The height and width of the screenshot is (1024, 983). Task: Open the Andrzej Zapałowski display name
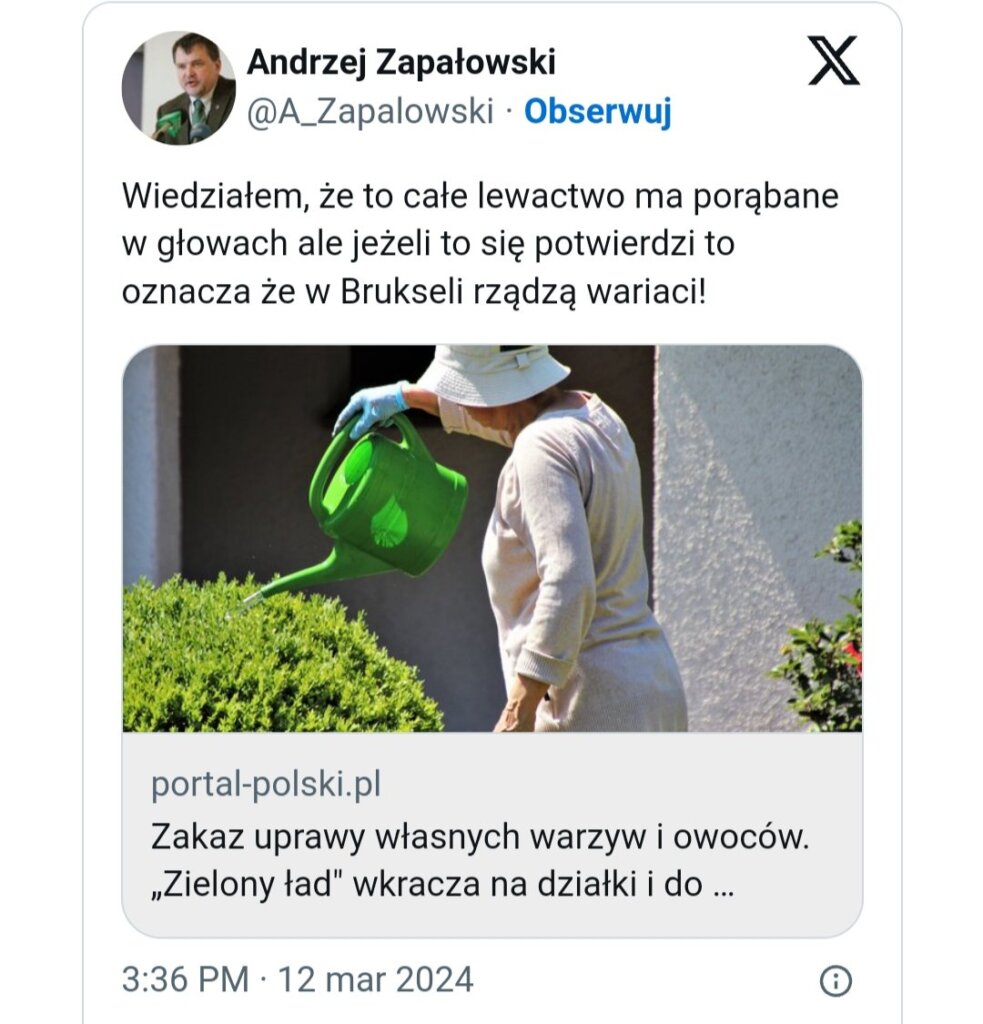coord(401,63)
